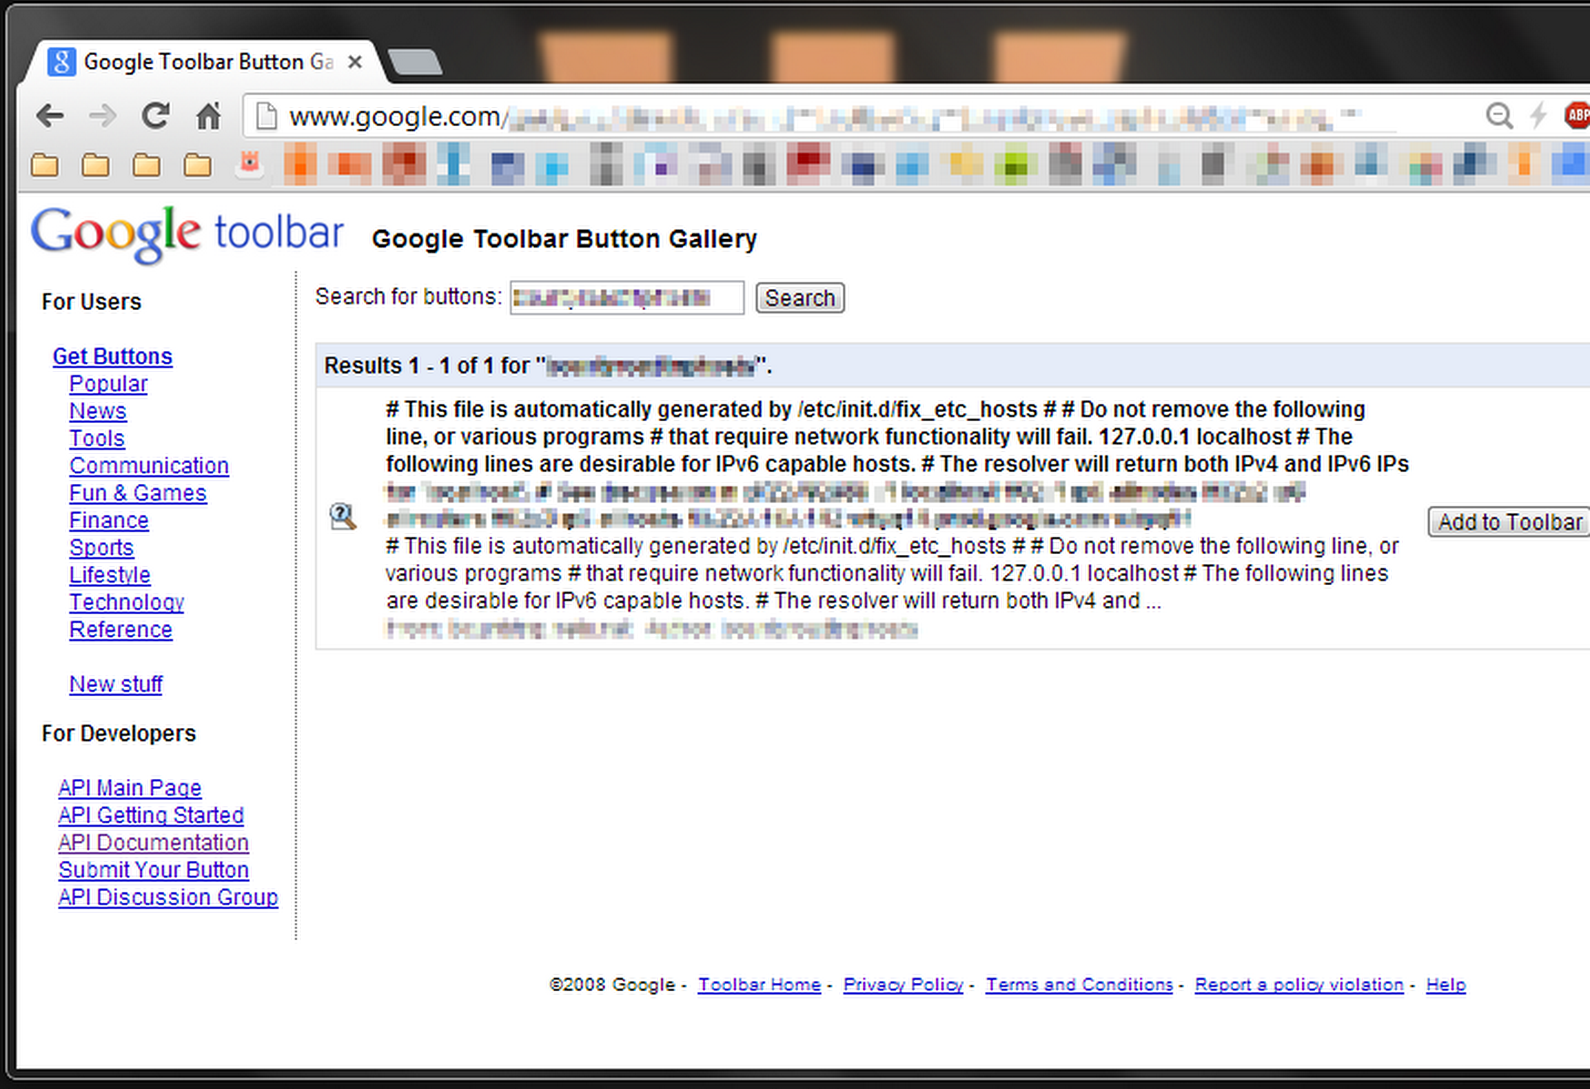Open the Adblock Plus ABP icon
Screen dimensions: 1590x1089
click(1577, 116)
